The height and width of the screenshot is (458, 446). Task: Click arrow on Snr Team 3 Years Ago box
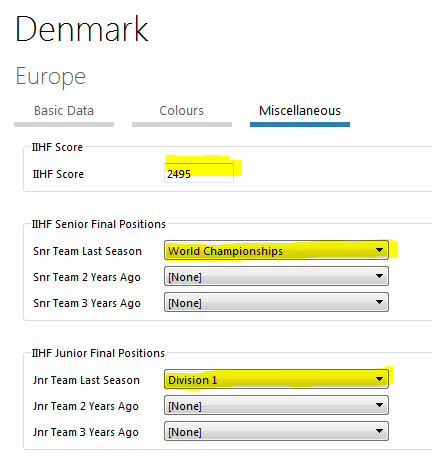379,302
